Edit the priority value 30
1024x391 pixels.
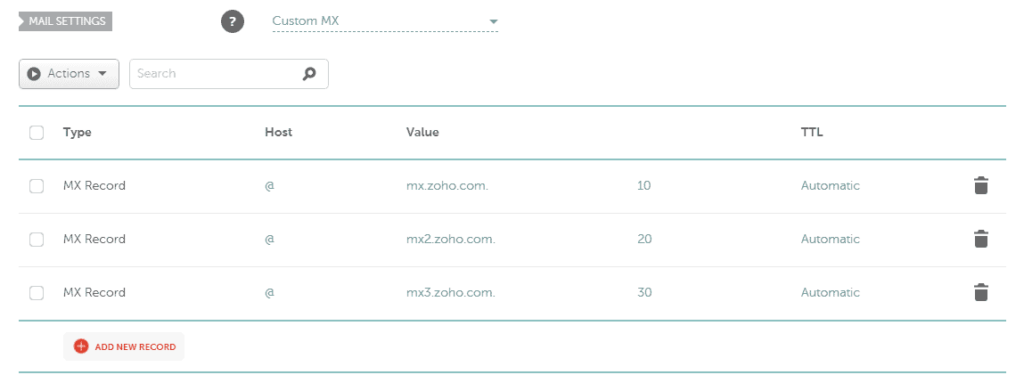click(645, 292)
